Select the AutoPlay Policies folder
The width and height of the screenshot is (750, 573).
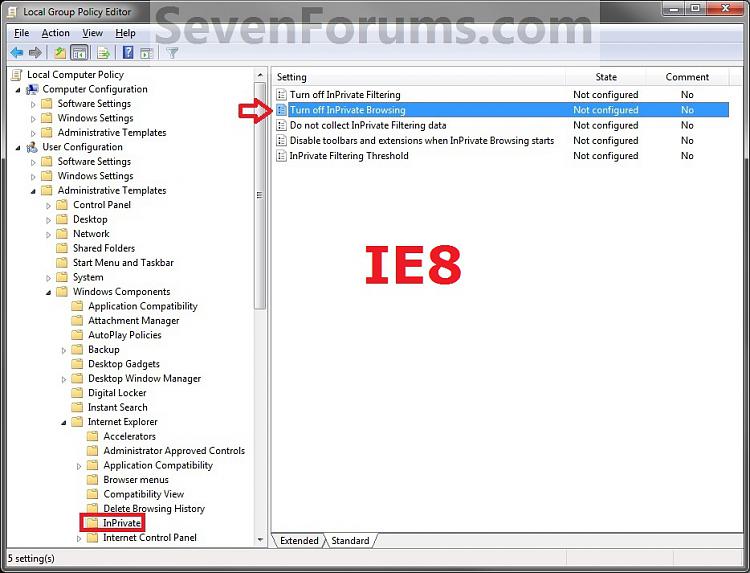tap(124, 335)
